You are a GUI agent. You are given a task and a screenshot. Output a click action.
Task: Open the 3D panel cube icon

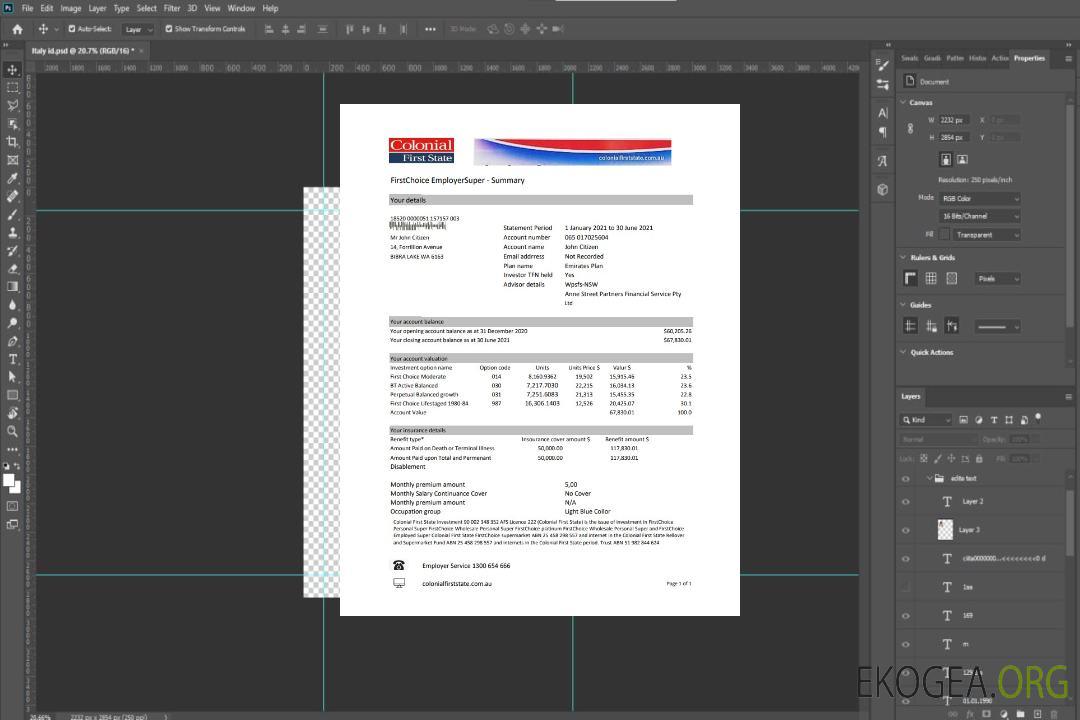(883, 189)
